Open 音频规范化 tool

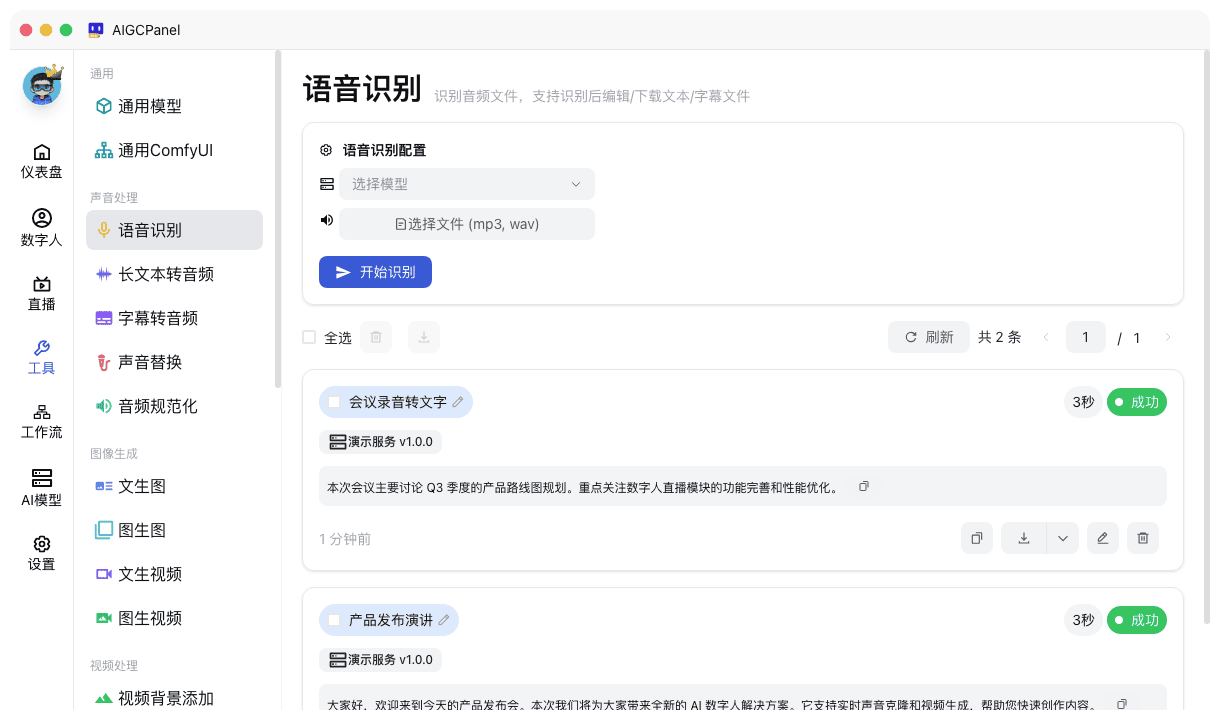(x=174, y=406)
